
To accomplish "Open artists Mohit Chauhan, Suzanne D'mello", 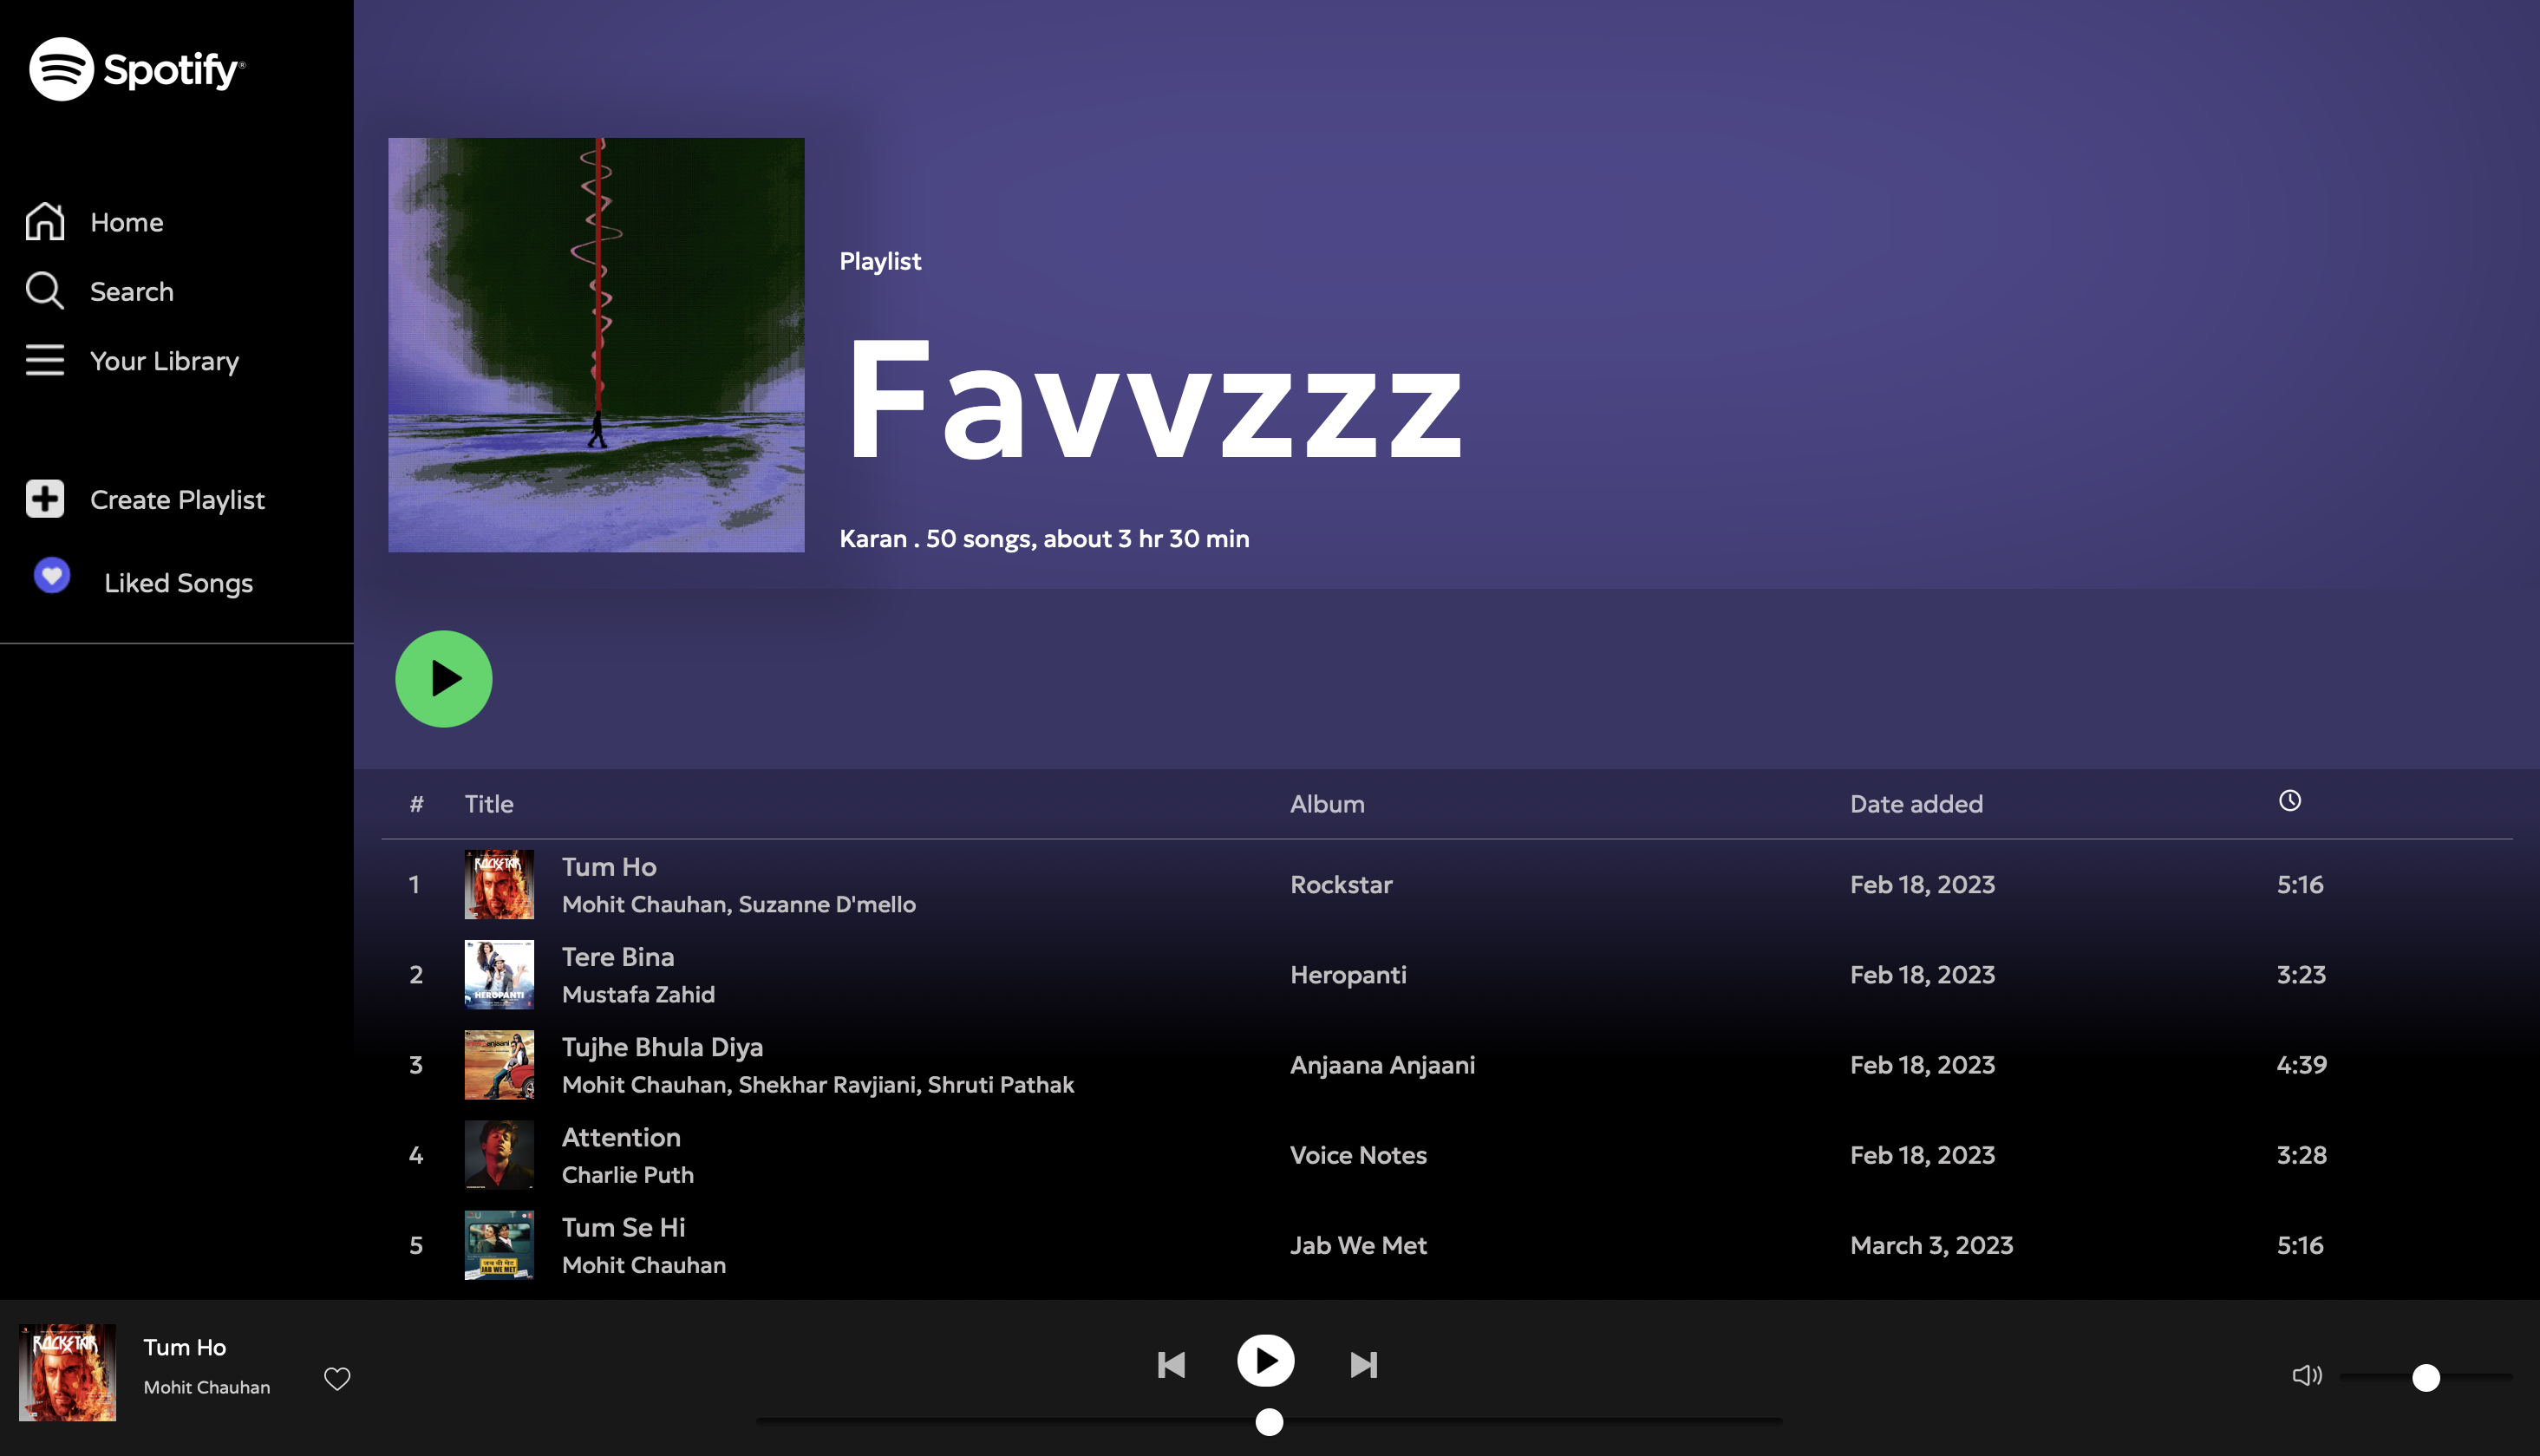I will (x=738, y=904).
